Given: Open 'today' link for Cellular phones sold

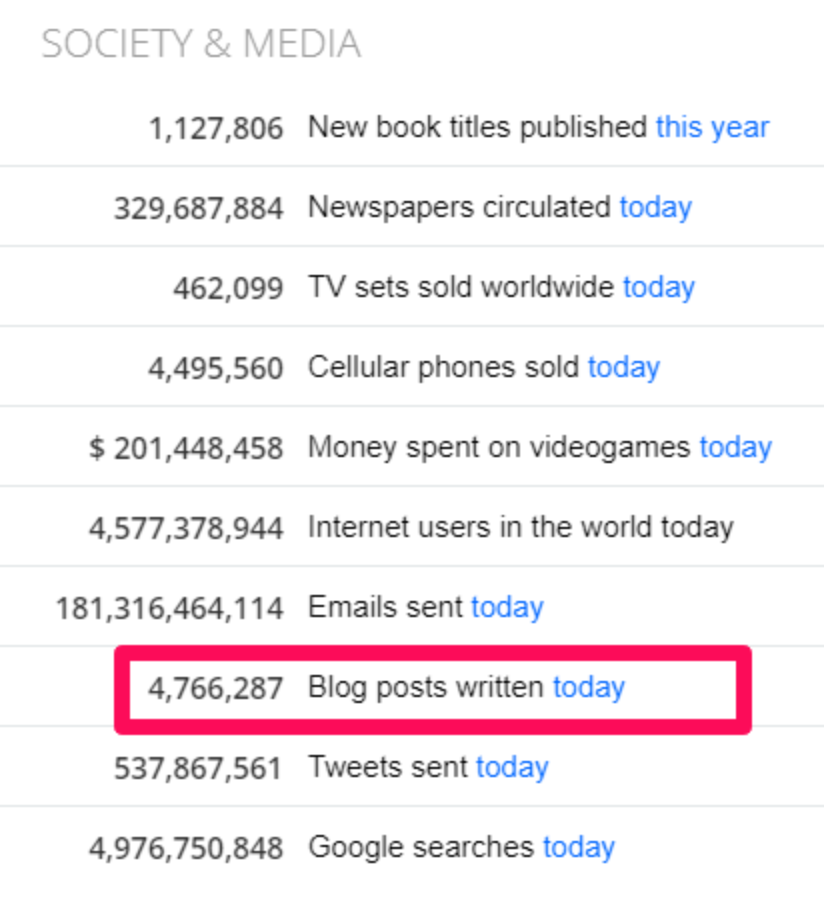Looking at the screenshot, I should [623, 368].
